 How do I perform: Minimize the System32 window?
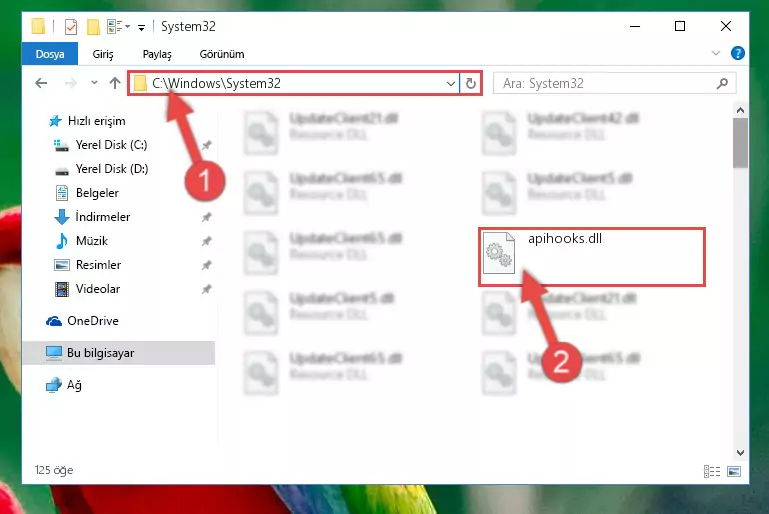[635, 26]
